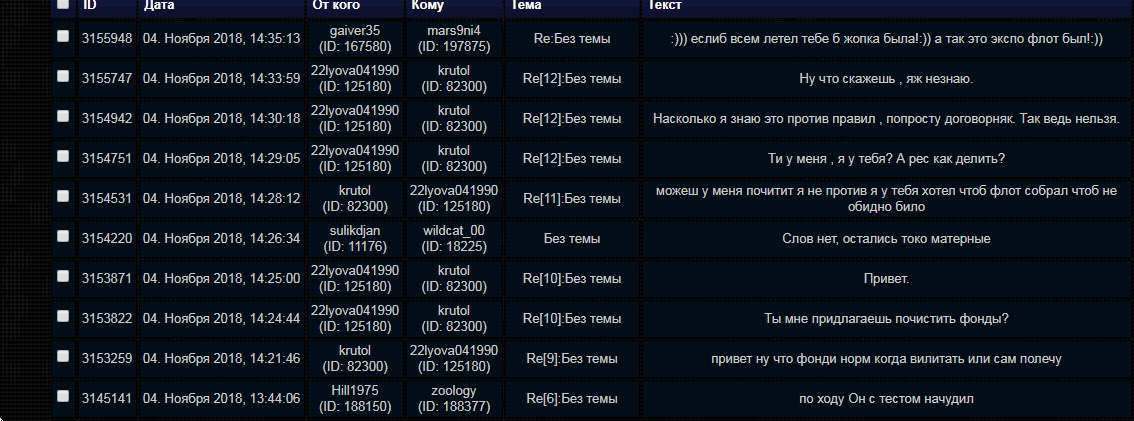1134x421 pixels.
Task: Click subject Без темы from sulikdjan
Action: point(571,239)
